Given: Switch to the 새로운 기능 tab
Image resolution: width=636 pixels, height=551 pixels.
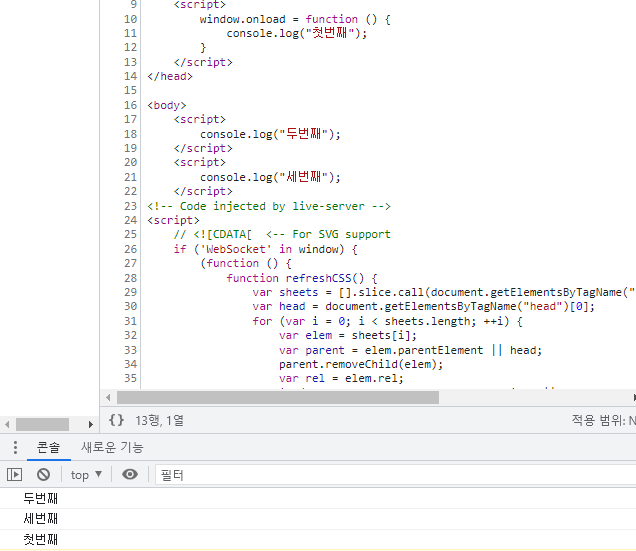Looking at the screenshot, I should click(112, 447).
